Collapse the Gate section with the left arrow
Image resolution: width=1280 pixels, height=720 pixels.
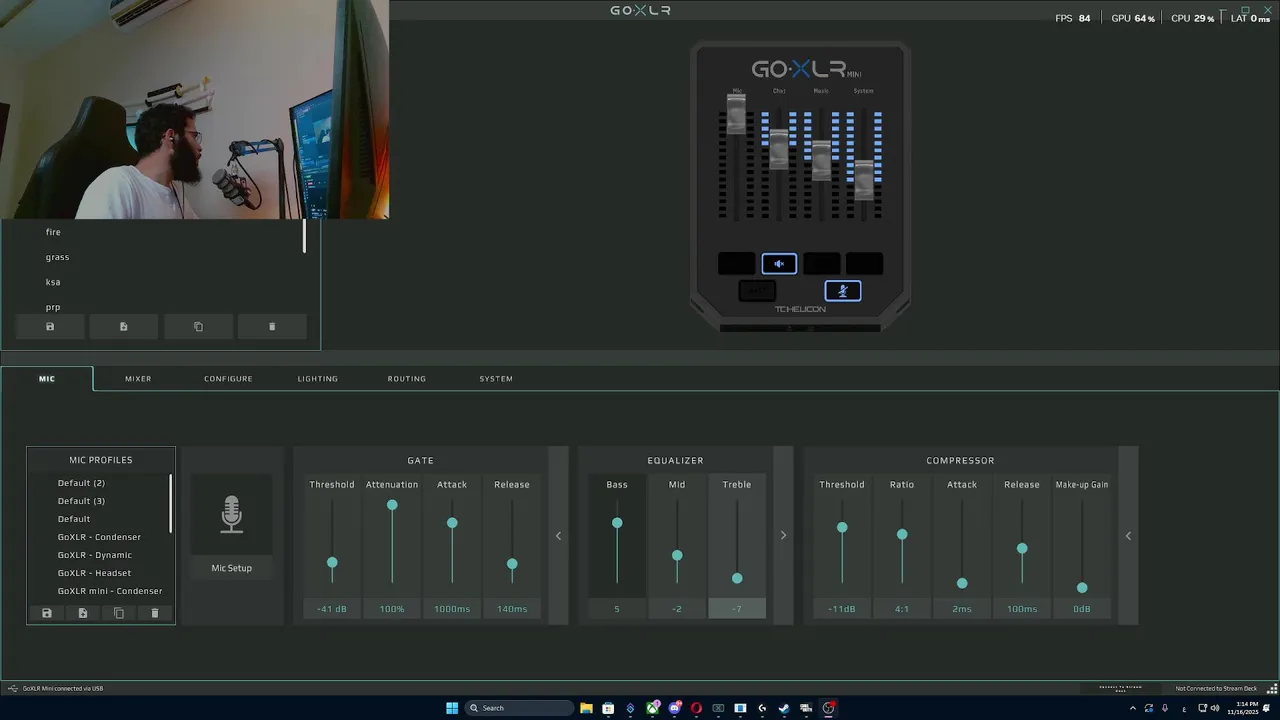pyautogui.click(x=558, y=536)
